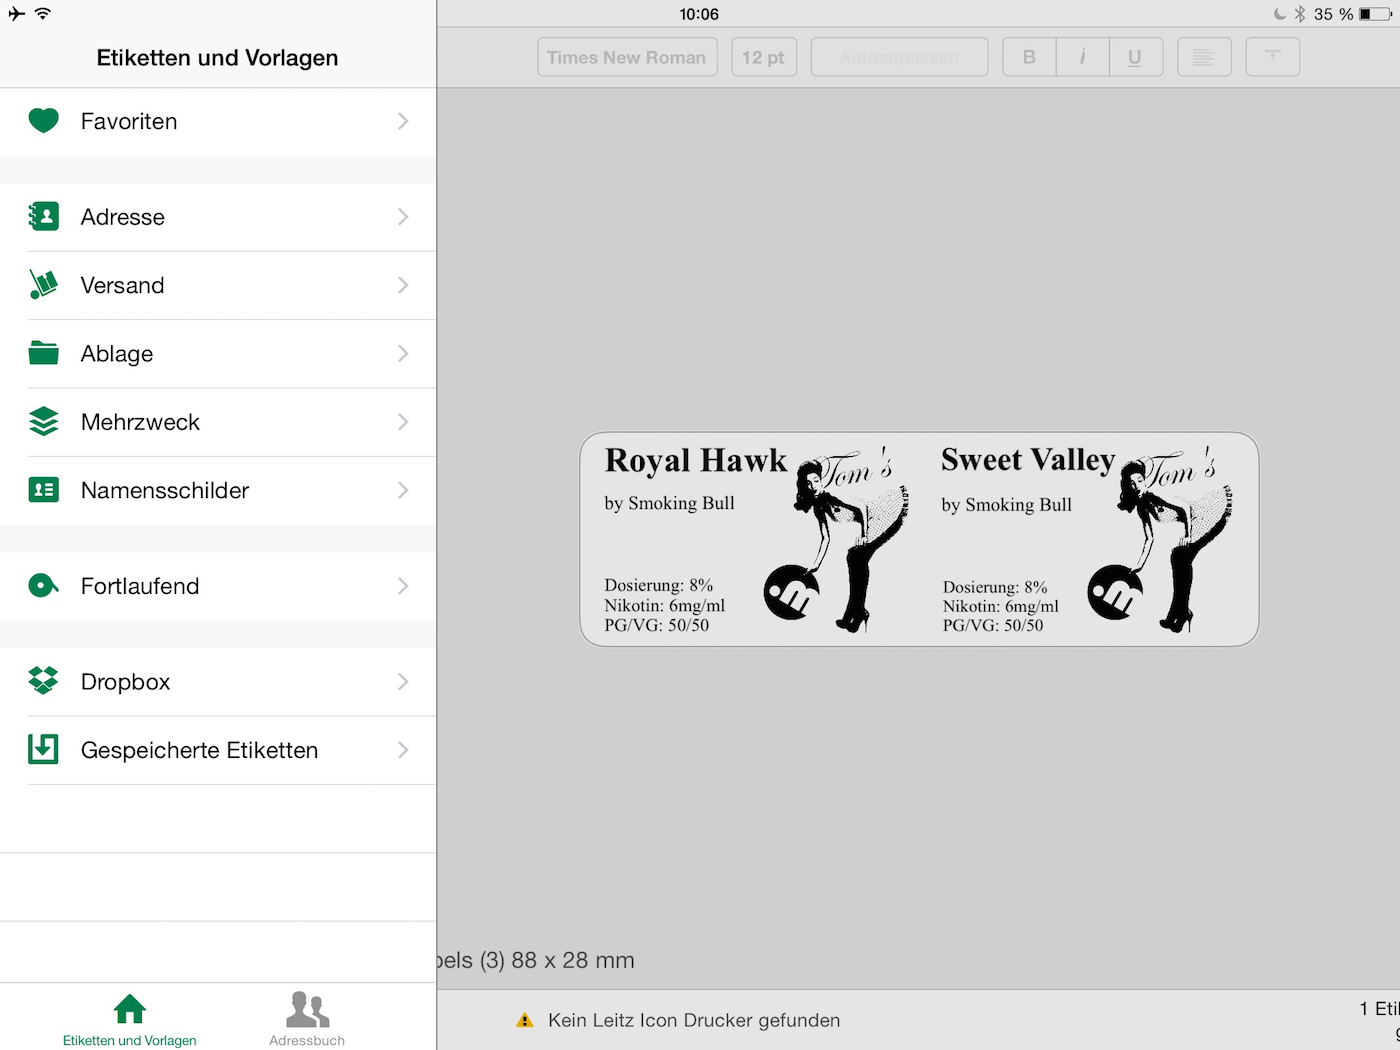The image size is (1400, 1050).
Task: Open vertical alignment options
Action: coord(1273,57)
